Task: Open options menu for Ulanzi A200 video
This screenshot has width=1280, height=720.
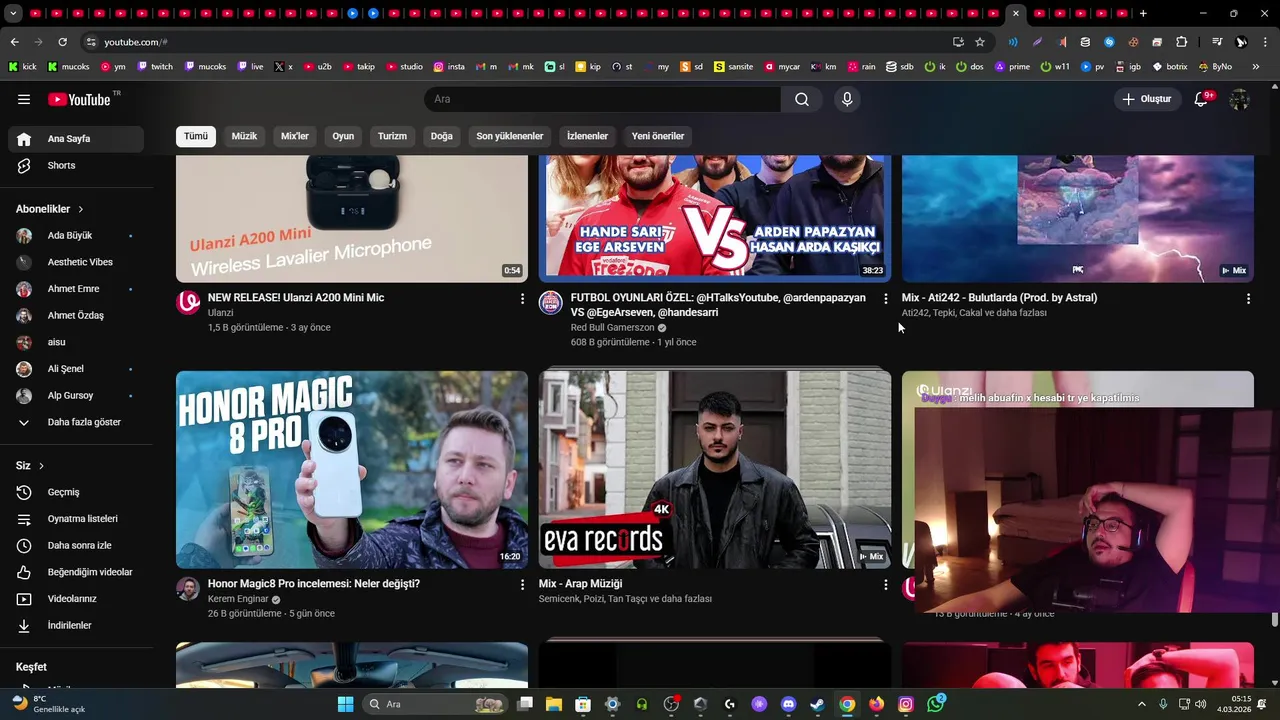Action: tap(522, 298)
